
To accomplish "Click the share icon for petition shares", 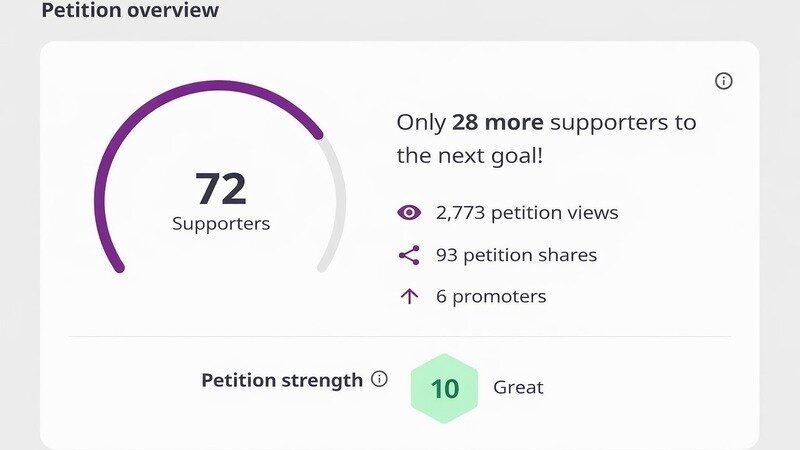I will 409,255.
